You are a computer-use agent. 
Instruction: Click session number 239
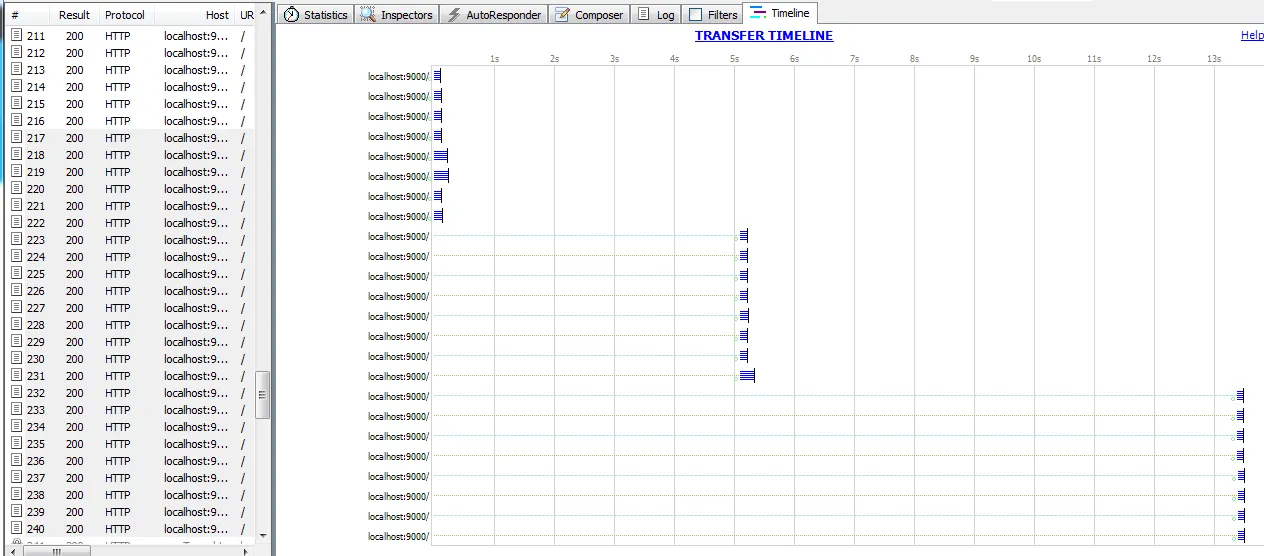click(x=35, y=512)
